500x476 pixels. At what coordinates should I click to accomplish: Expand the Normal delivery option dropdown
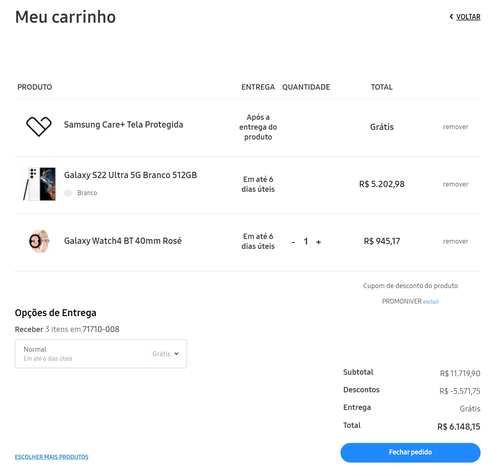point(101,354)
